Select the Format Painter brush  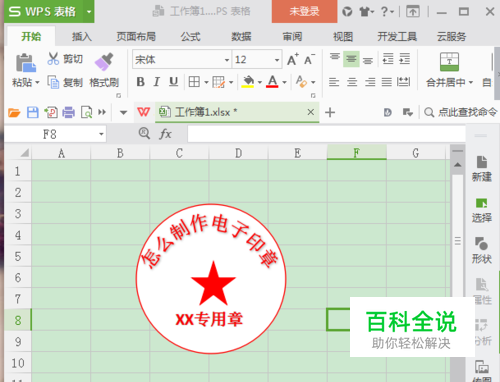[x=104, y=62]
